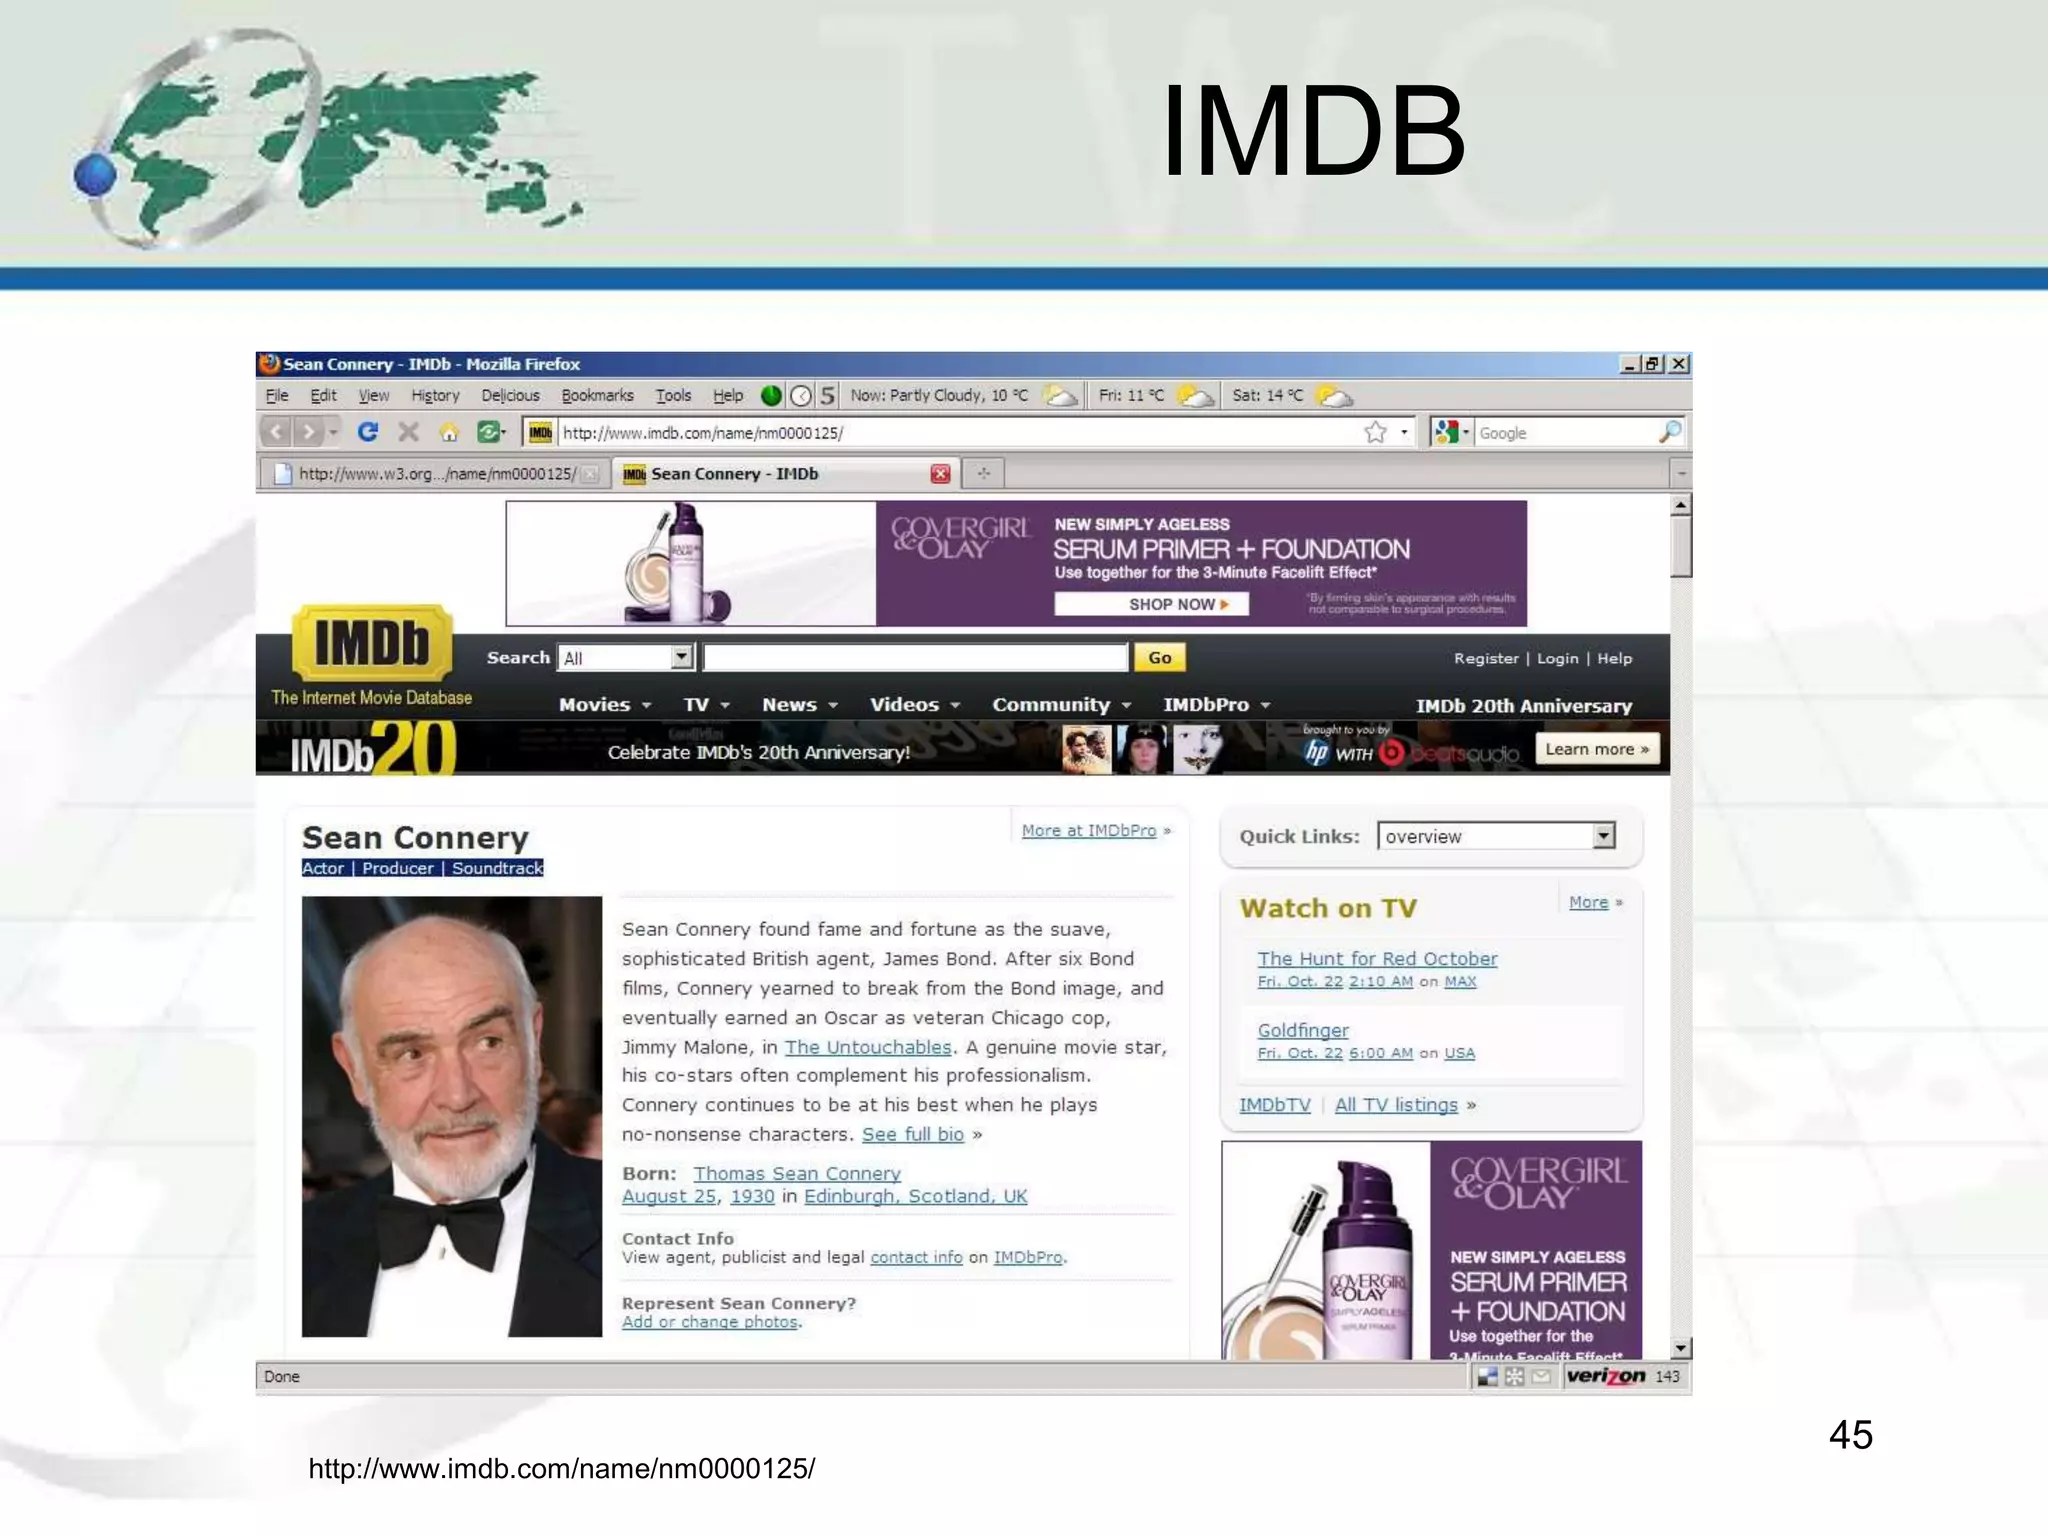Click the mail icon in the status bar
The image size is (2048, 1536).
(x=1542, y=1377)
